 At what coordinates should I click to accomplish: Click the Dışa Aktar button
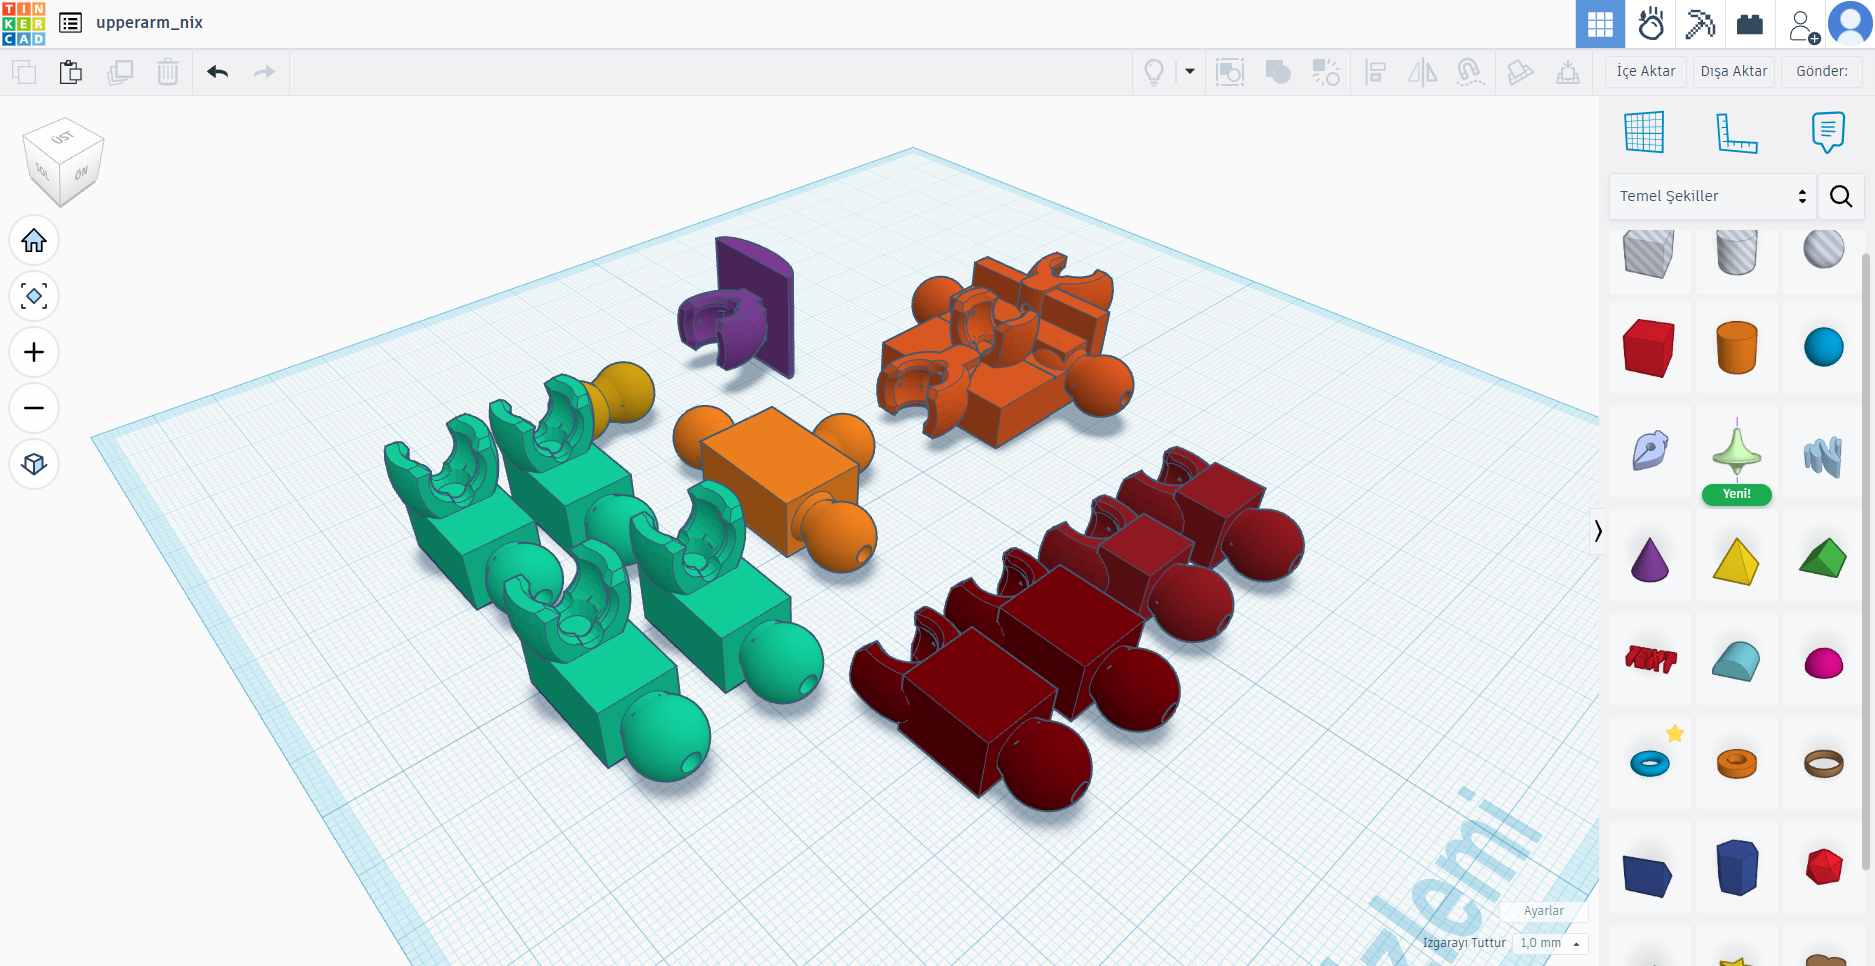click(1734, 71)
